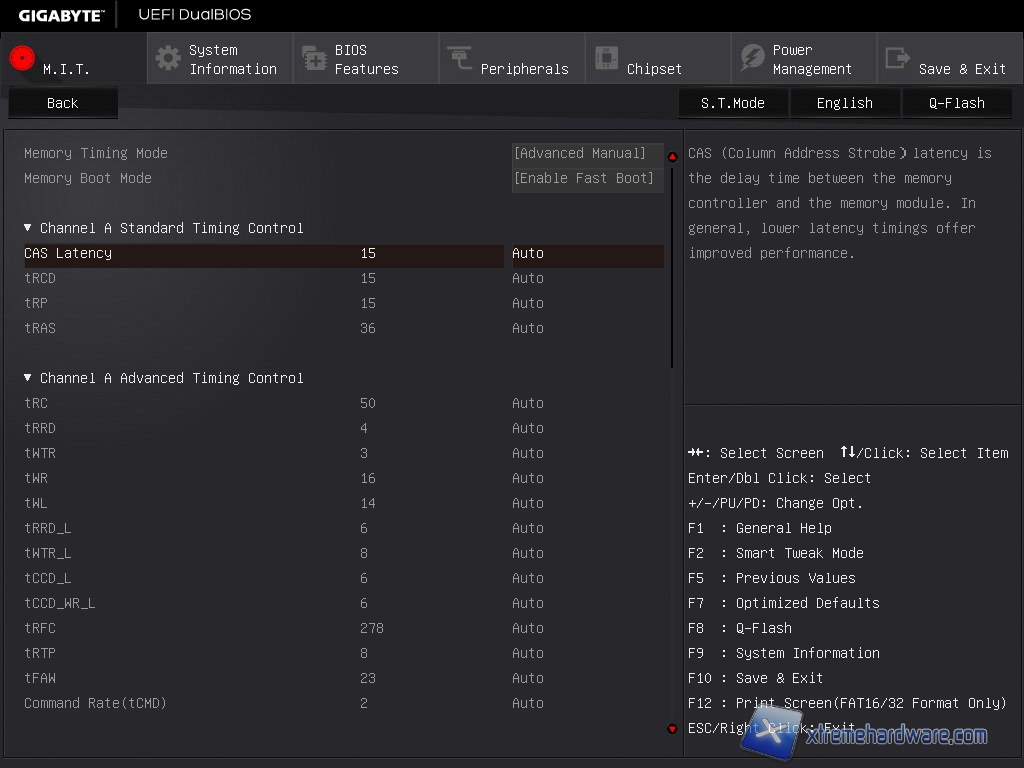Click the red M.I.T. icon
Viewport: 1024px width, 768px height.
pos(22,59)
